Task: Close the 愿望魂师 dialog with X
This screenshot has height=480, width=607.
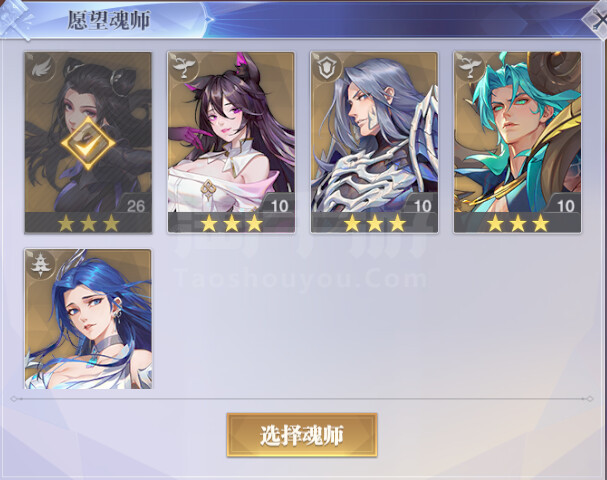Action: tap(597, 19)
